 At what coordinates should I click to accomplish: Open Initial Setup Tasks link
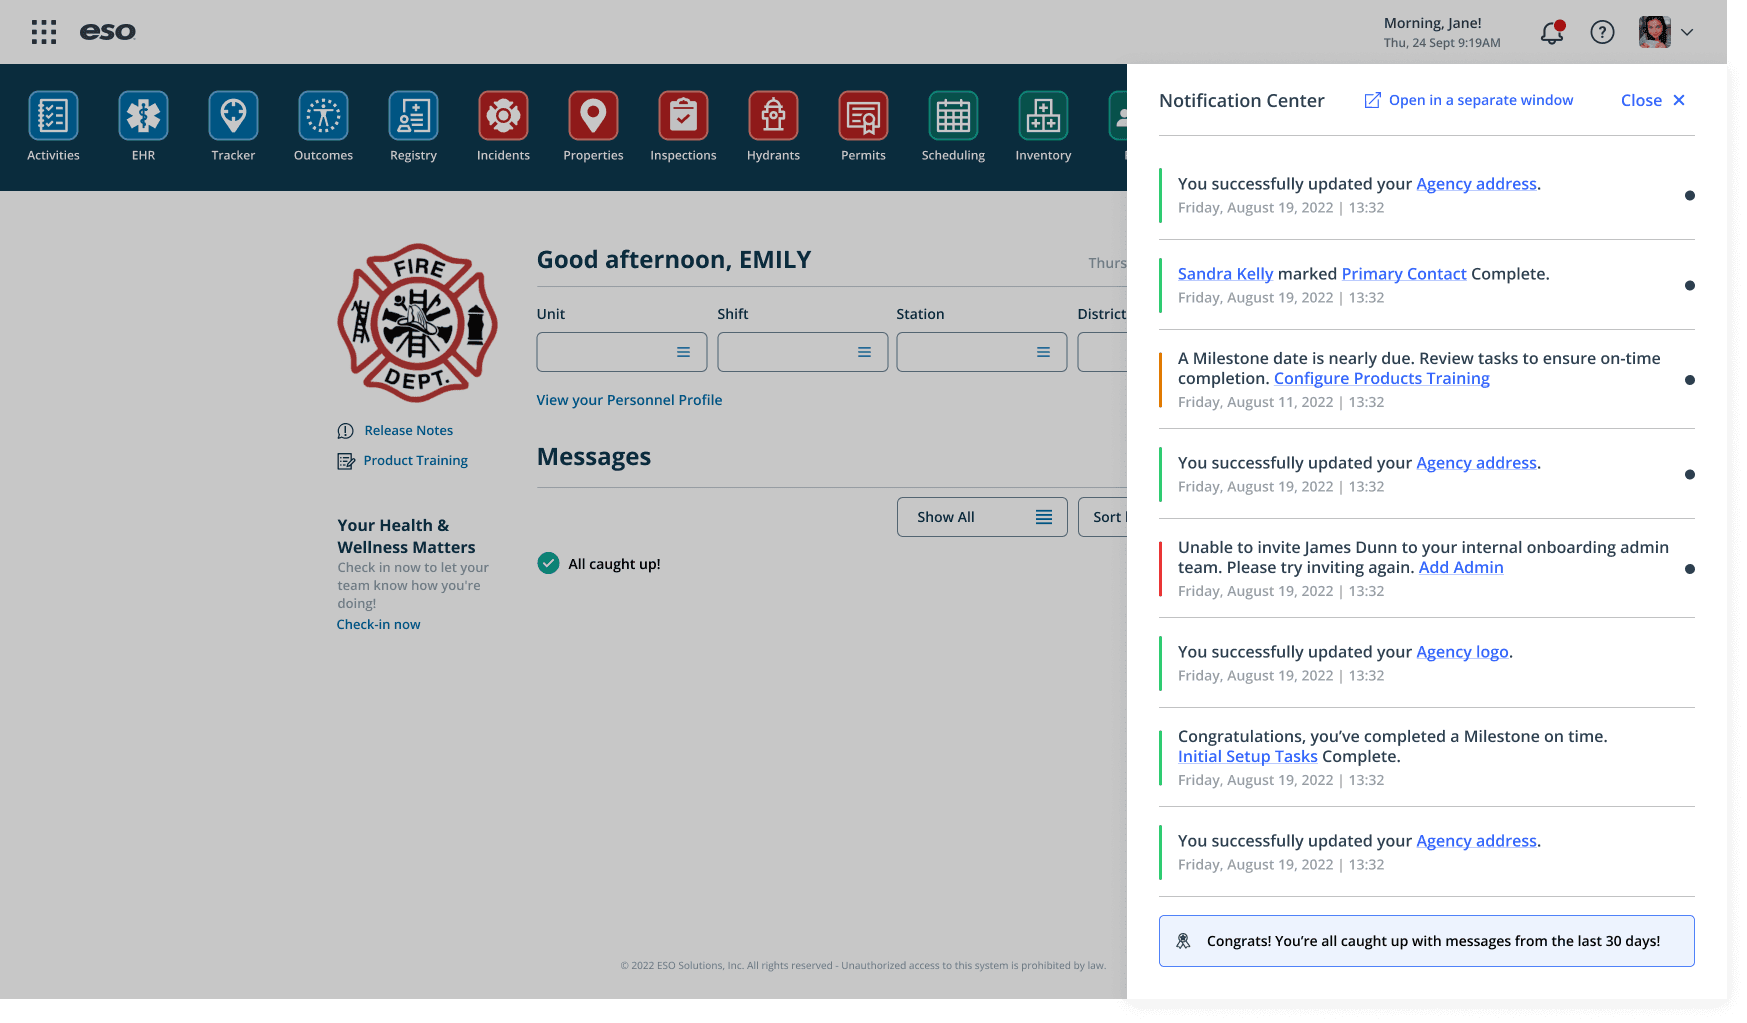[x=1247, y=757]
